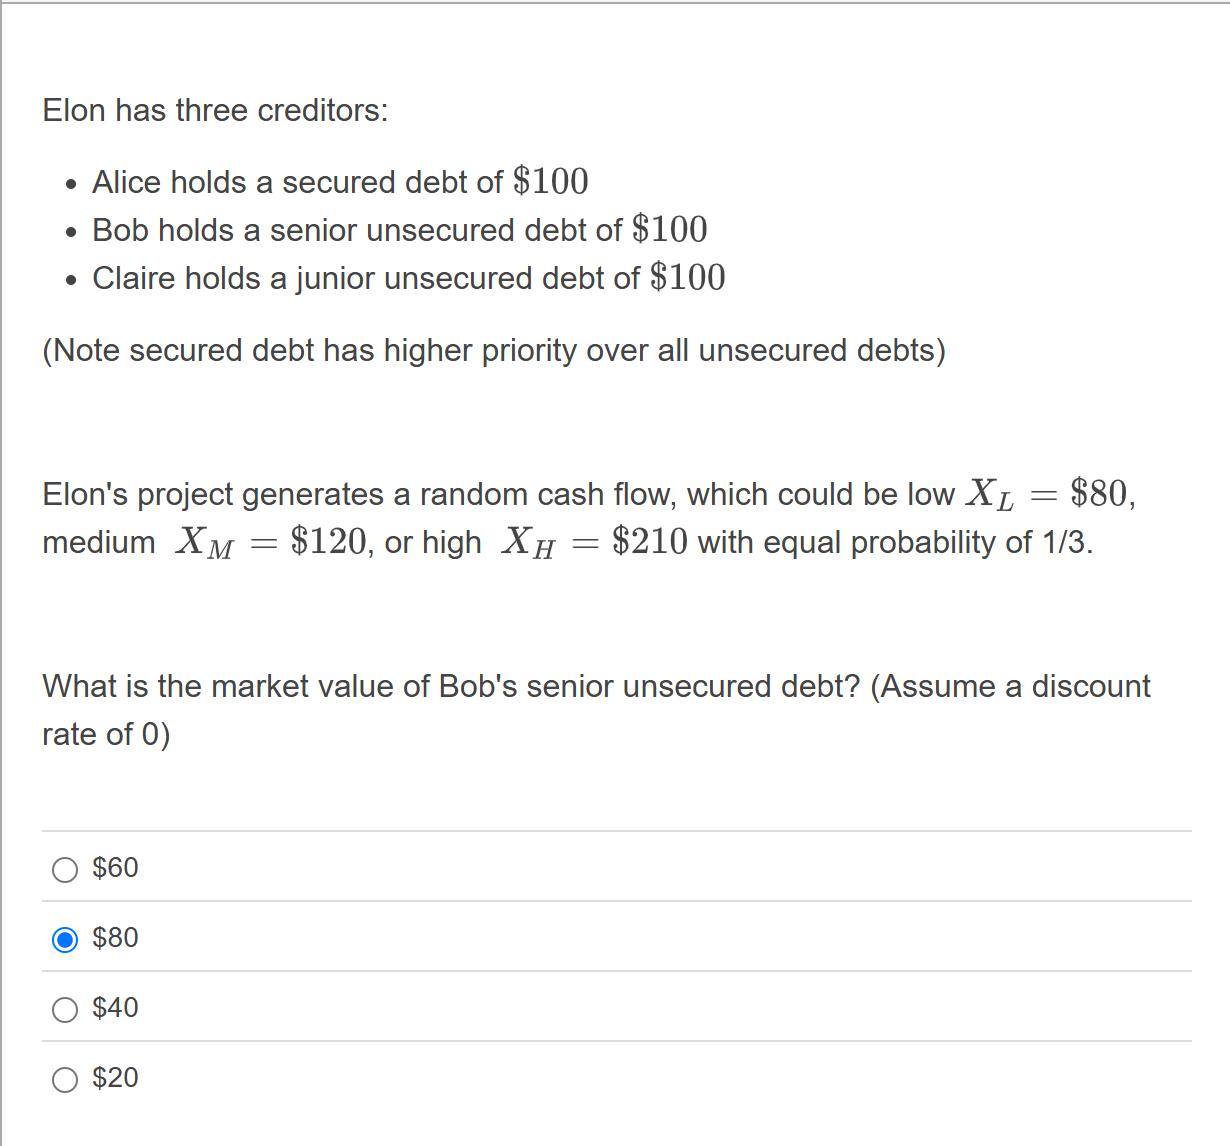
Task: Click the note about secured debt priority
Action: click(x=493, y=350)
